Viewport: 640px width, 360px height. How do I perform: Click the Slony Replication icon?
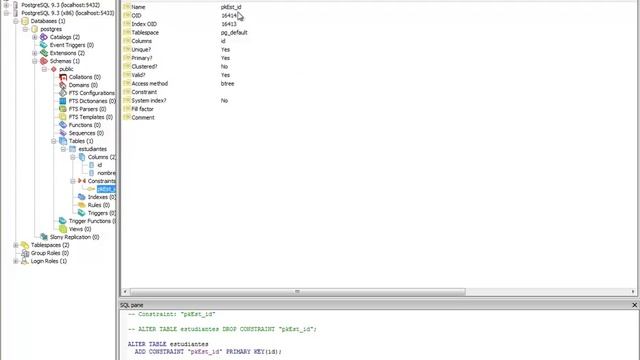coord(44,237)
